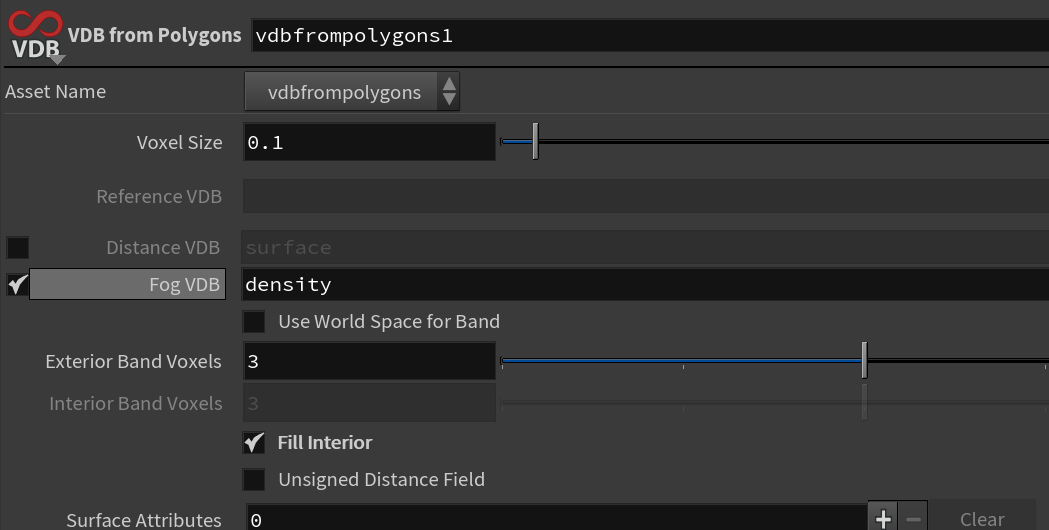Disable the Fog VDB checkbox
The height and width of the screenshot is (530, 1049).
(x=17, y=284)
